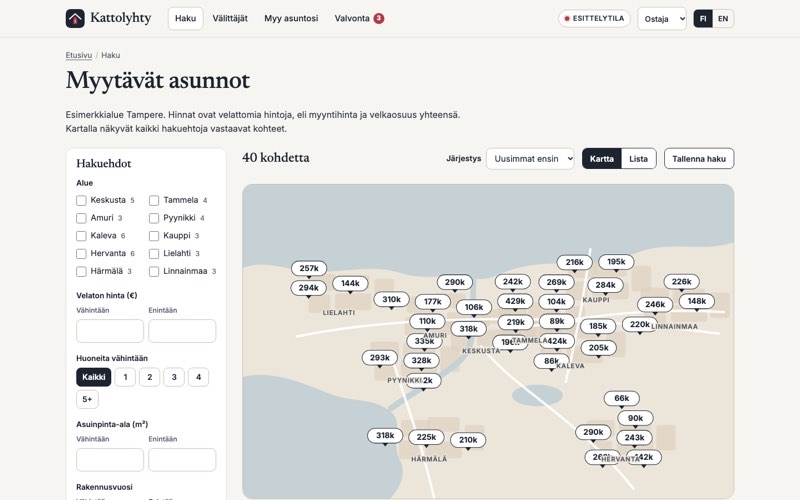Image resolution: width=800 pixels, height=500 pixels.
Task: Select the 328k marker in Pyynikki
Action: [421, 360]
